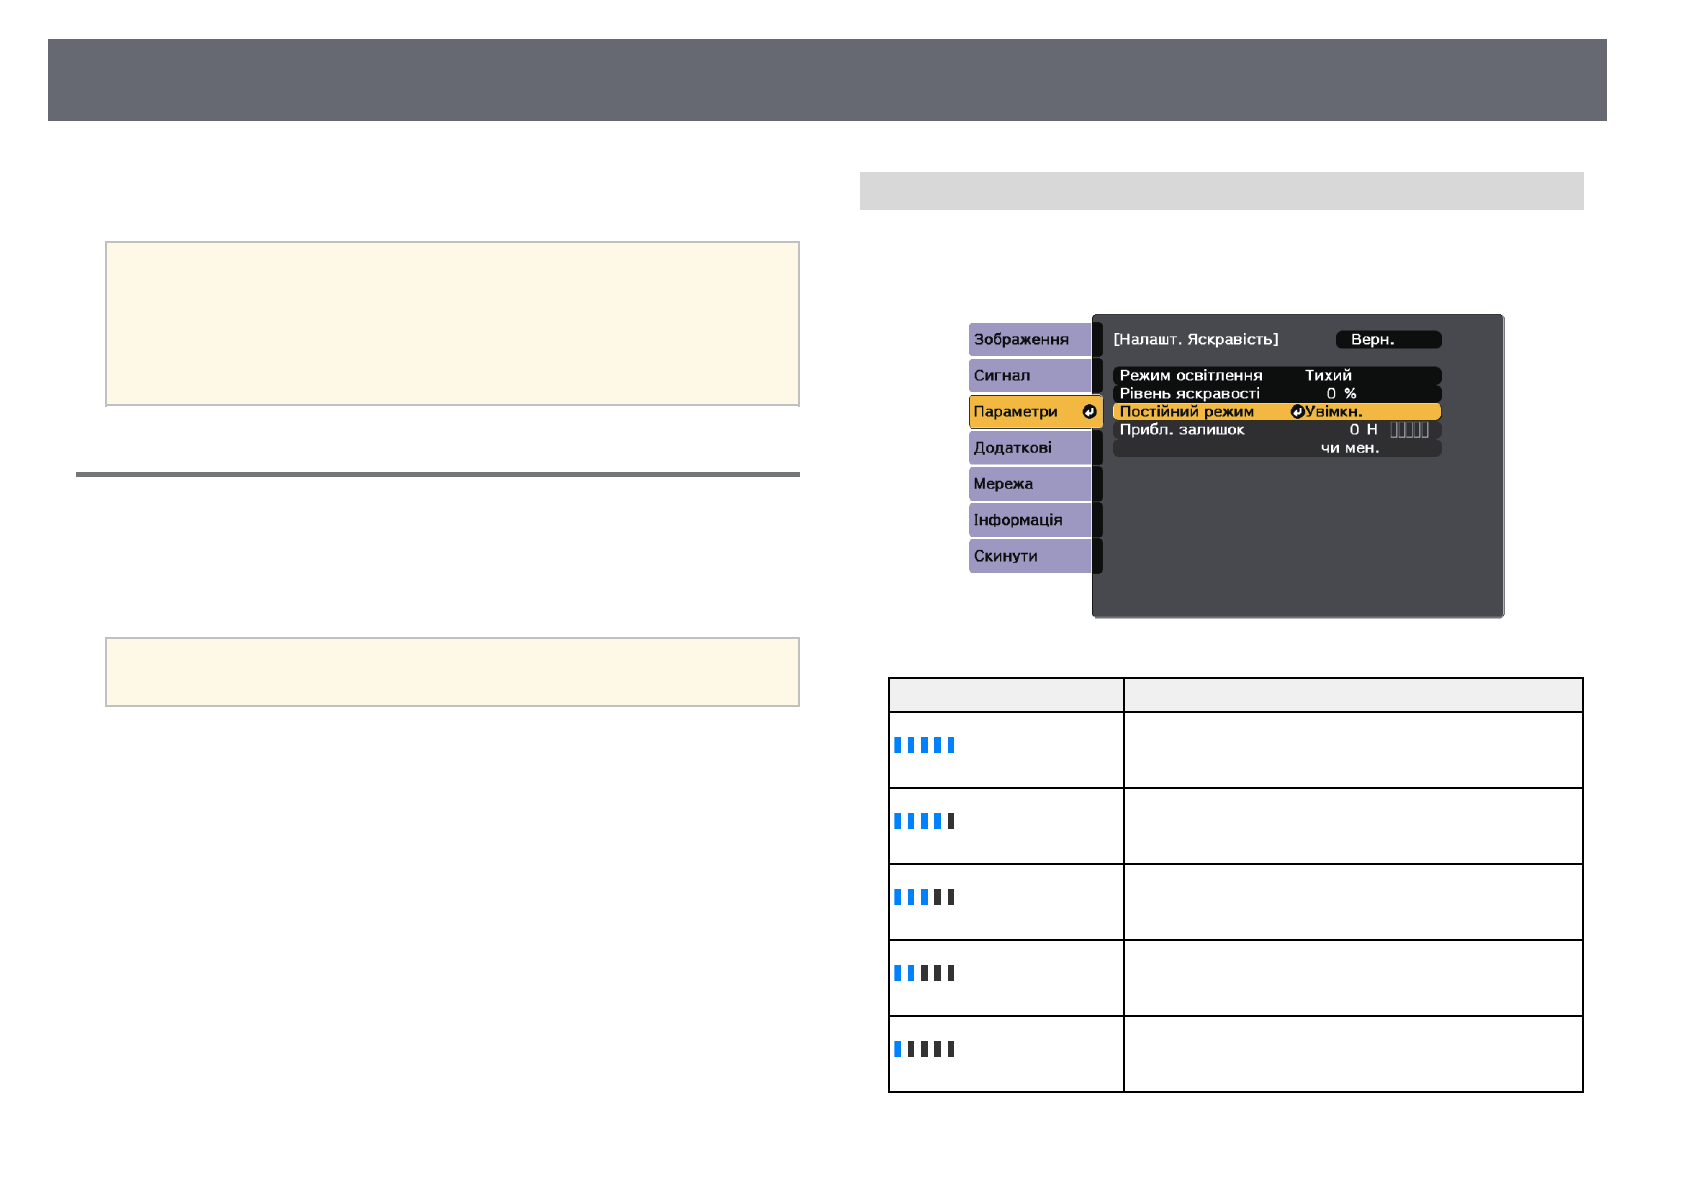The width and height of the screenshot is (1684, 1190).
Task: Switch to the Мережа menu
Action: pos(1029,484)
